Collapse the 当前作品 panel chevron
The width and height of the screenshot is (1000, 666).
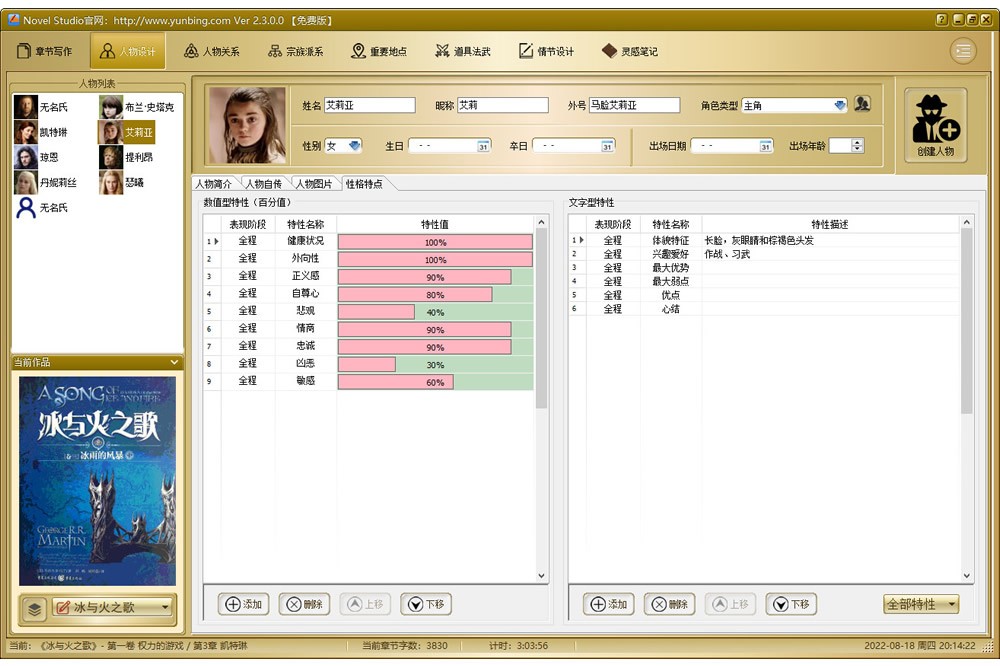pos(175,362)
